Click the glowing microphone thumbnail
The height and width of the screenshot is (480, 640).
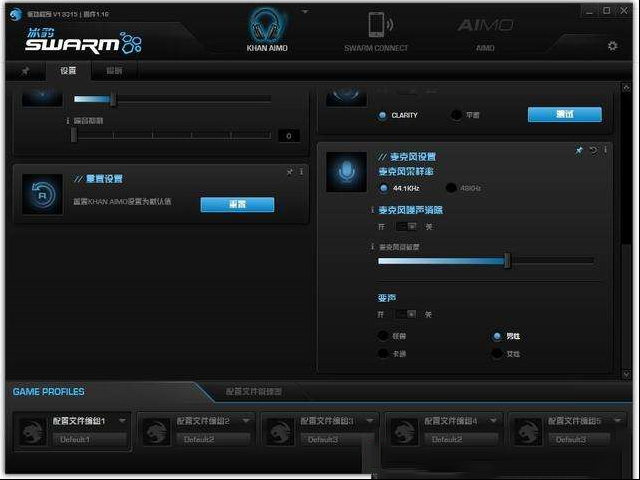347,172
